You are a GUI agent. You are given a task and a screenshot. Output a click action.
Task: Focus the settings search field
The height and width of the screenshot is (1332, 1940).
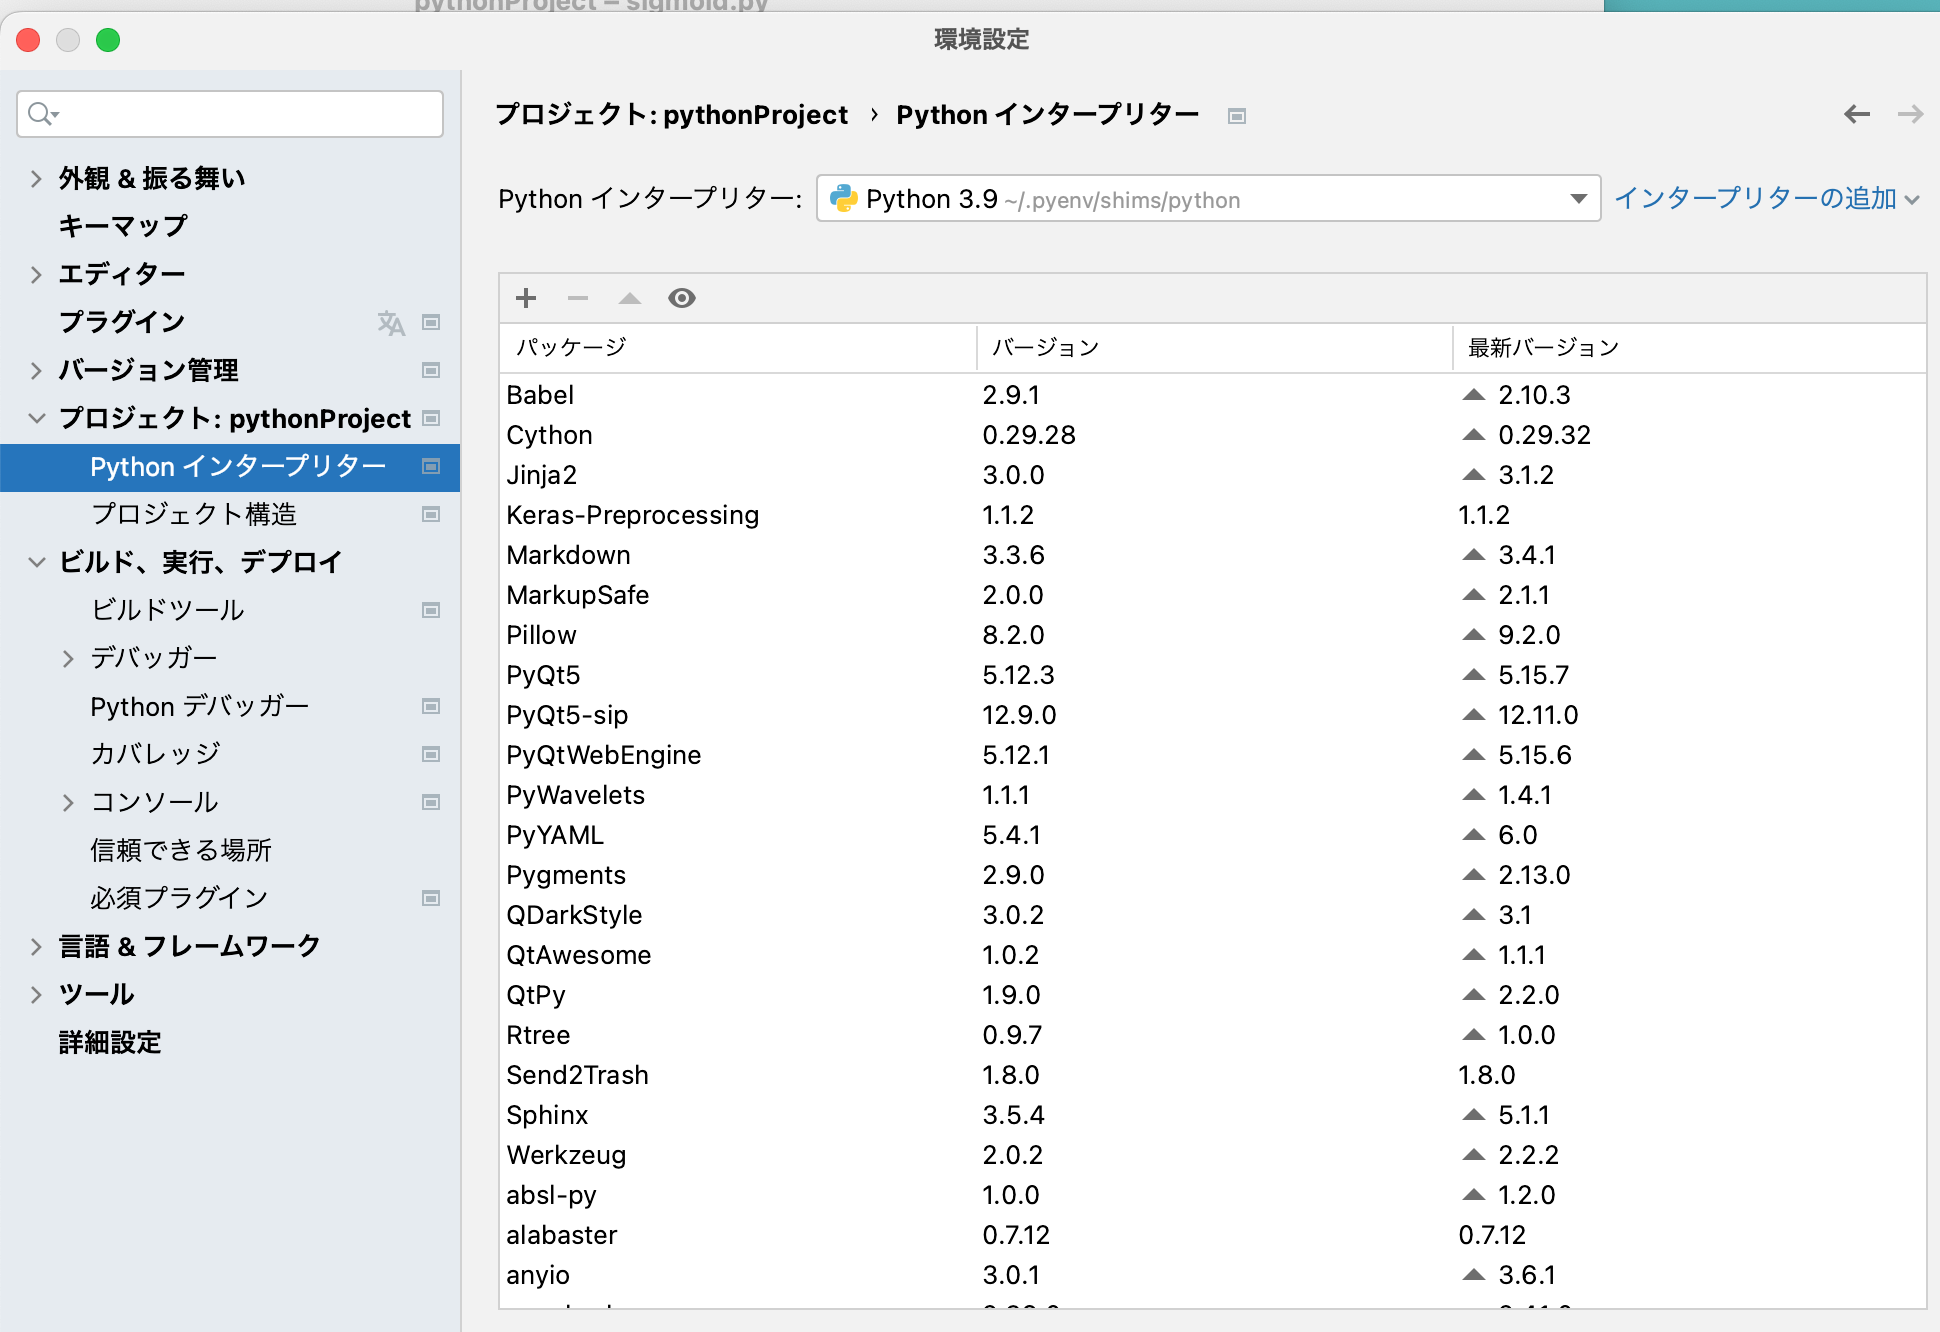[230, 114]
